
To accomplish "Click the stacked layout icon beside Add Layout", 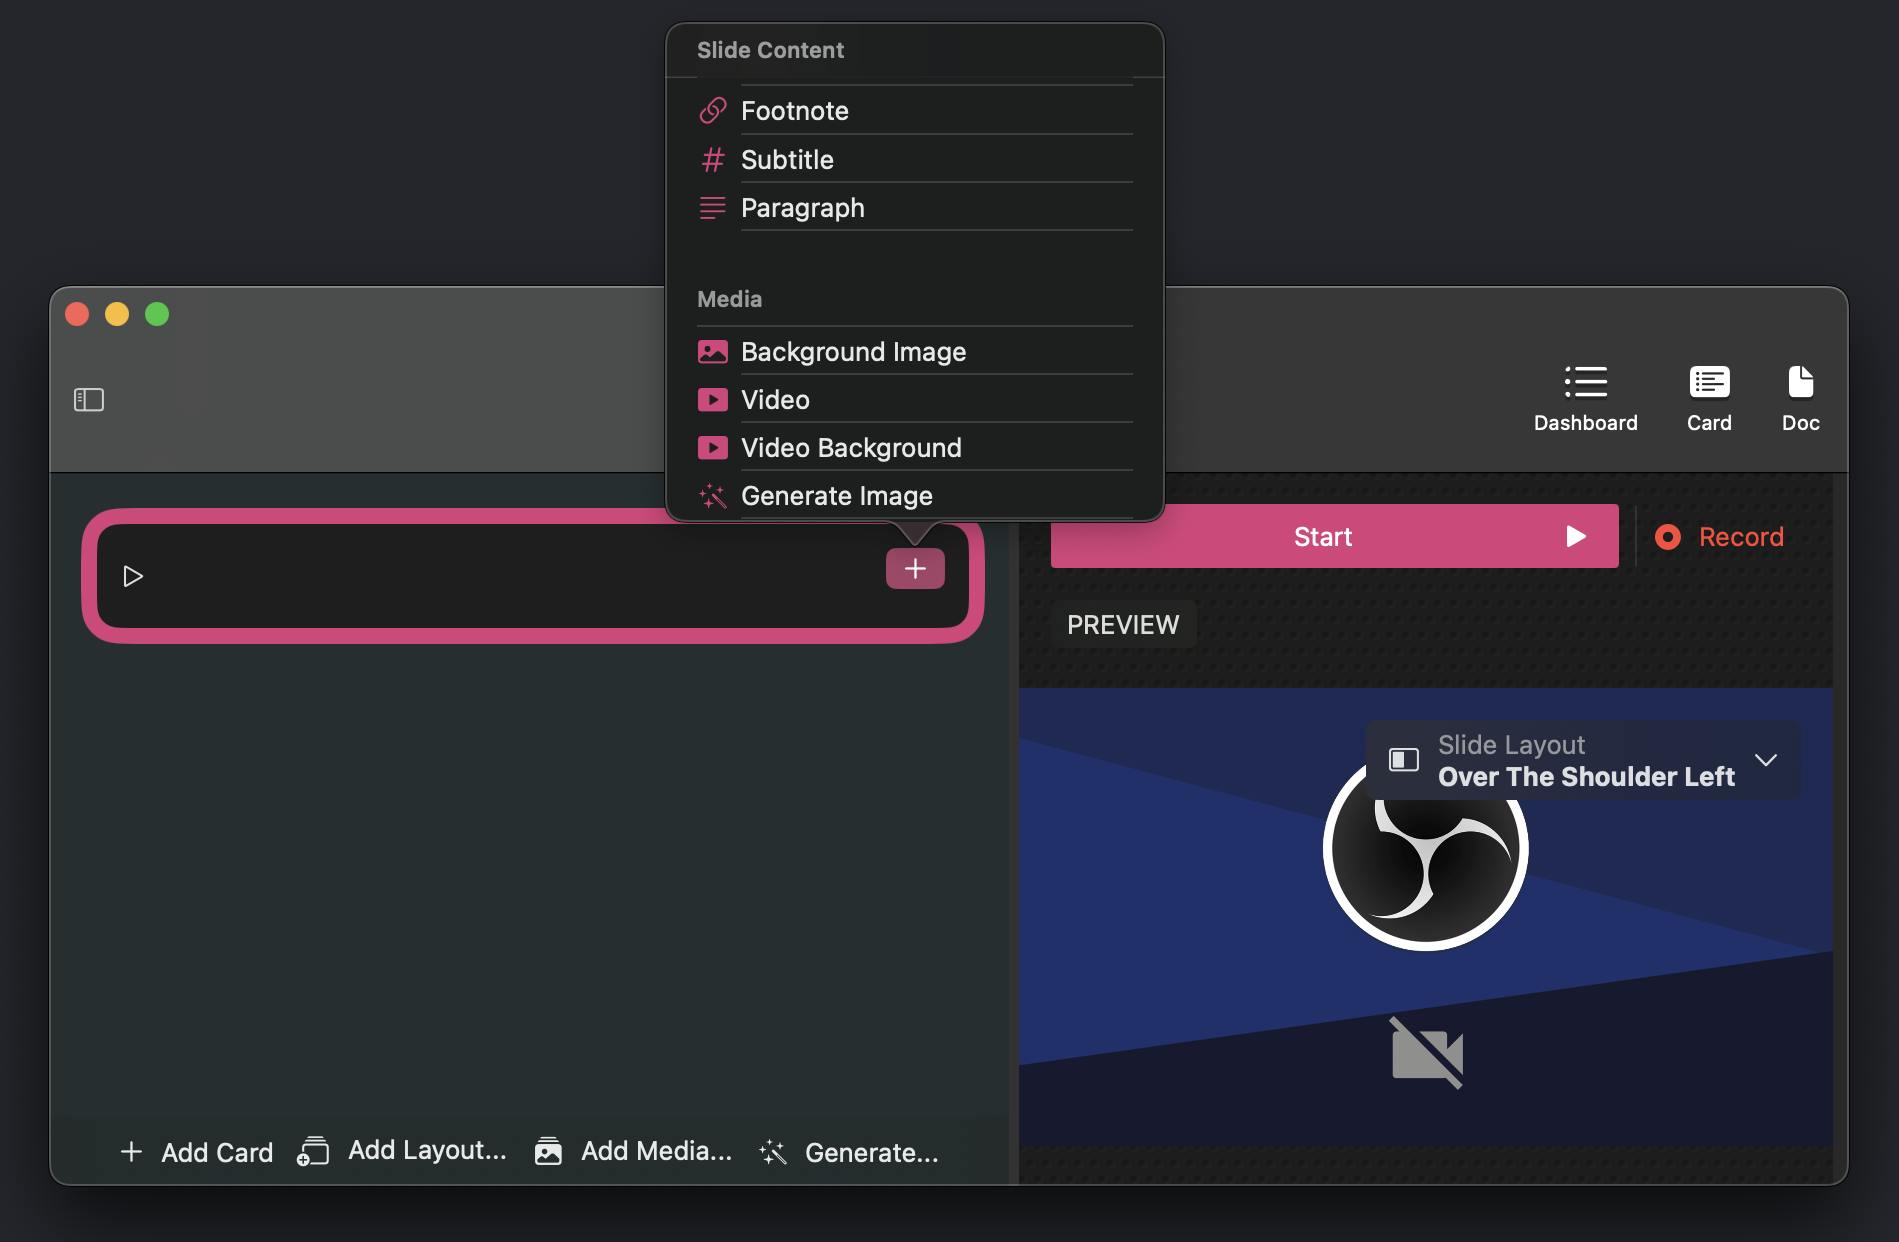I will 313,1151.
